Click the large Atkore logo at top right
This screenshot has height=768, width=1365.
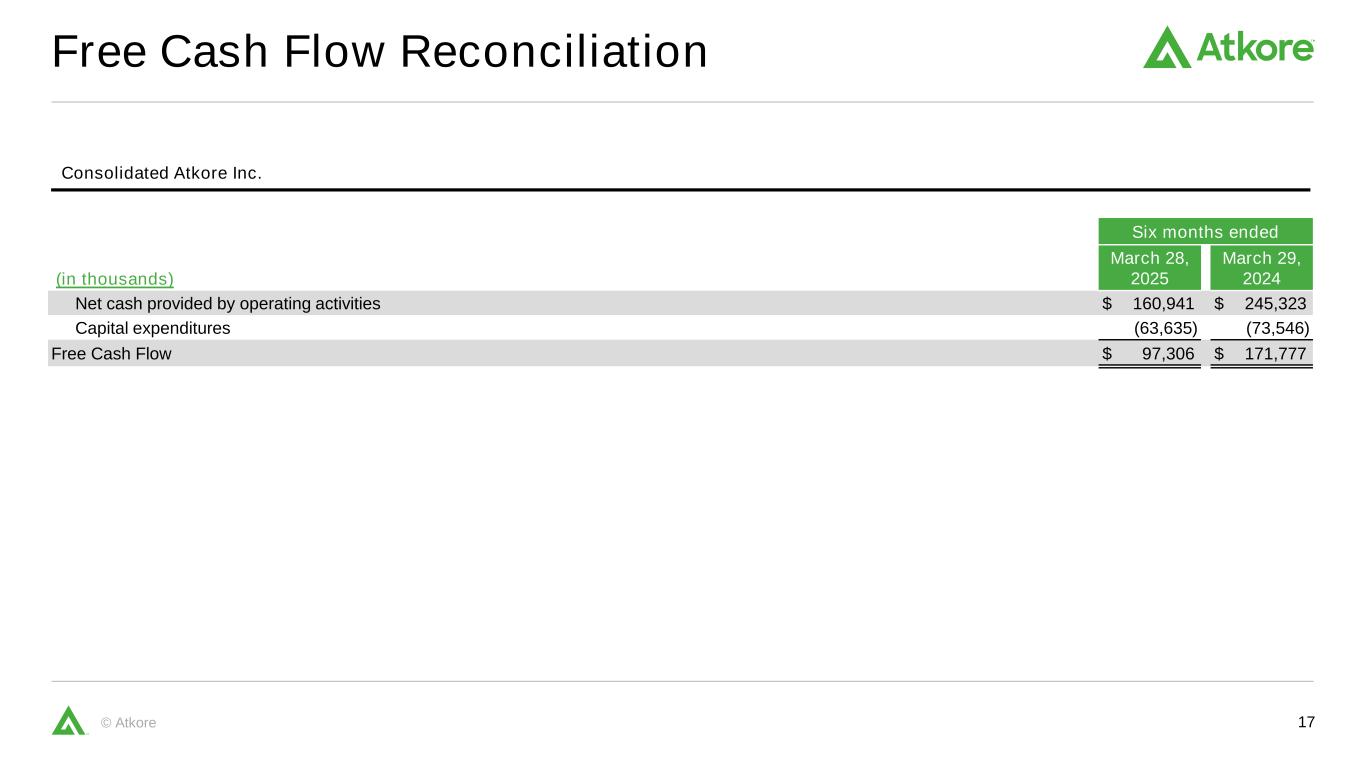point(1228,47)
